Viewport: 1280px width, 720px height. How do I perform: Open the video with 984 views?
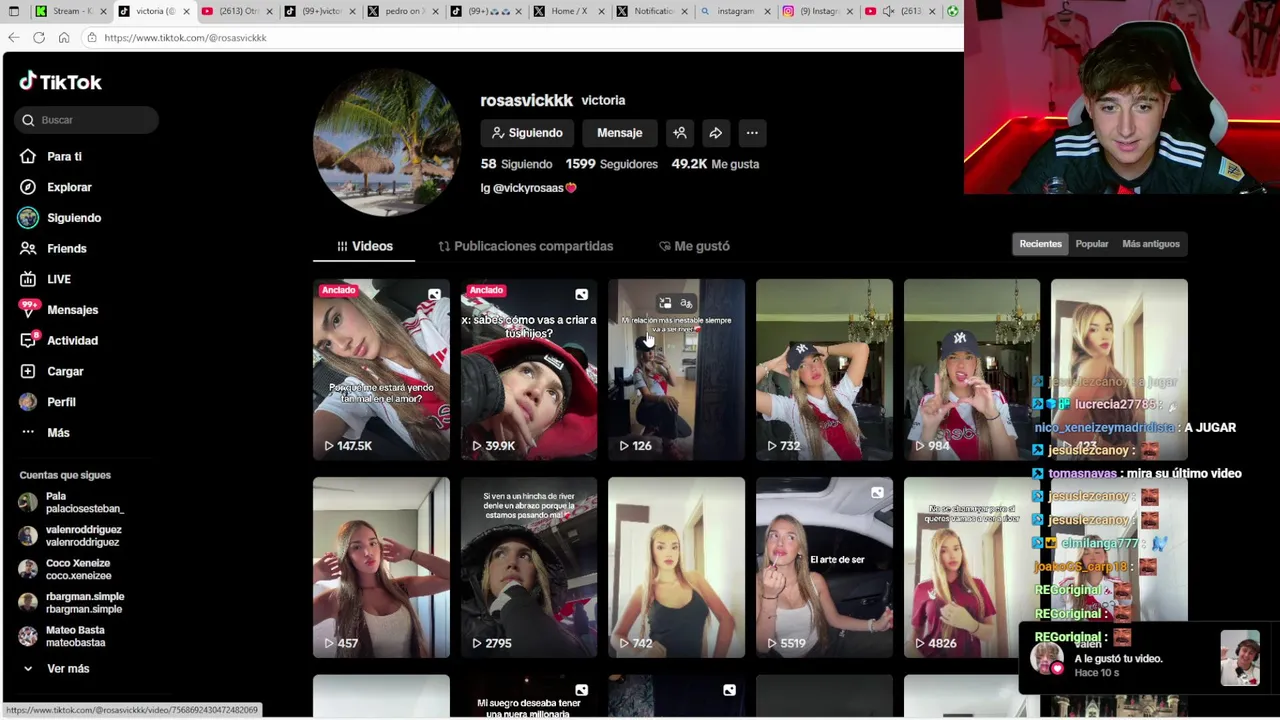[x=972, y=369]
